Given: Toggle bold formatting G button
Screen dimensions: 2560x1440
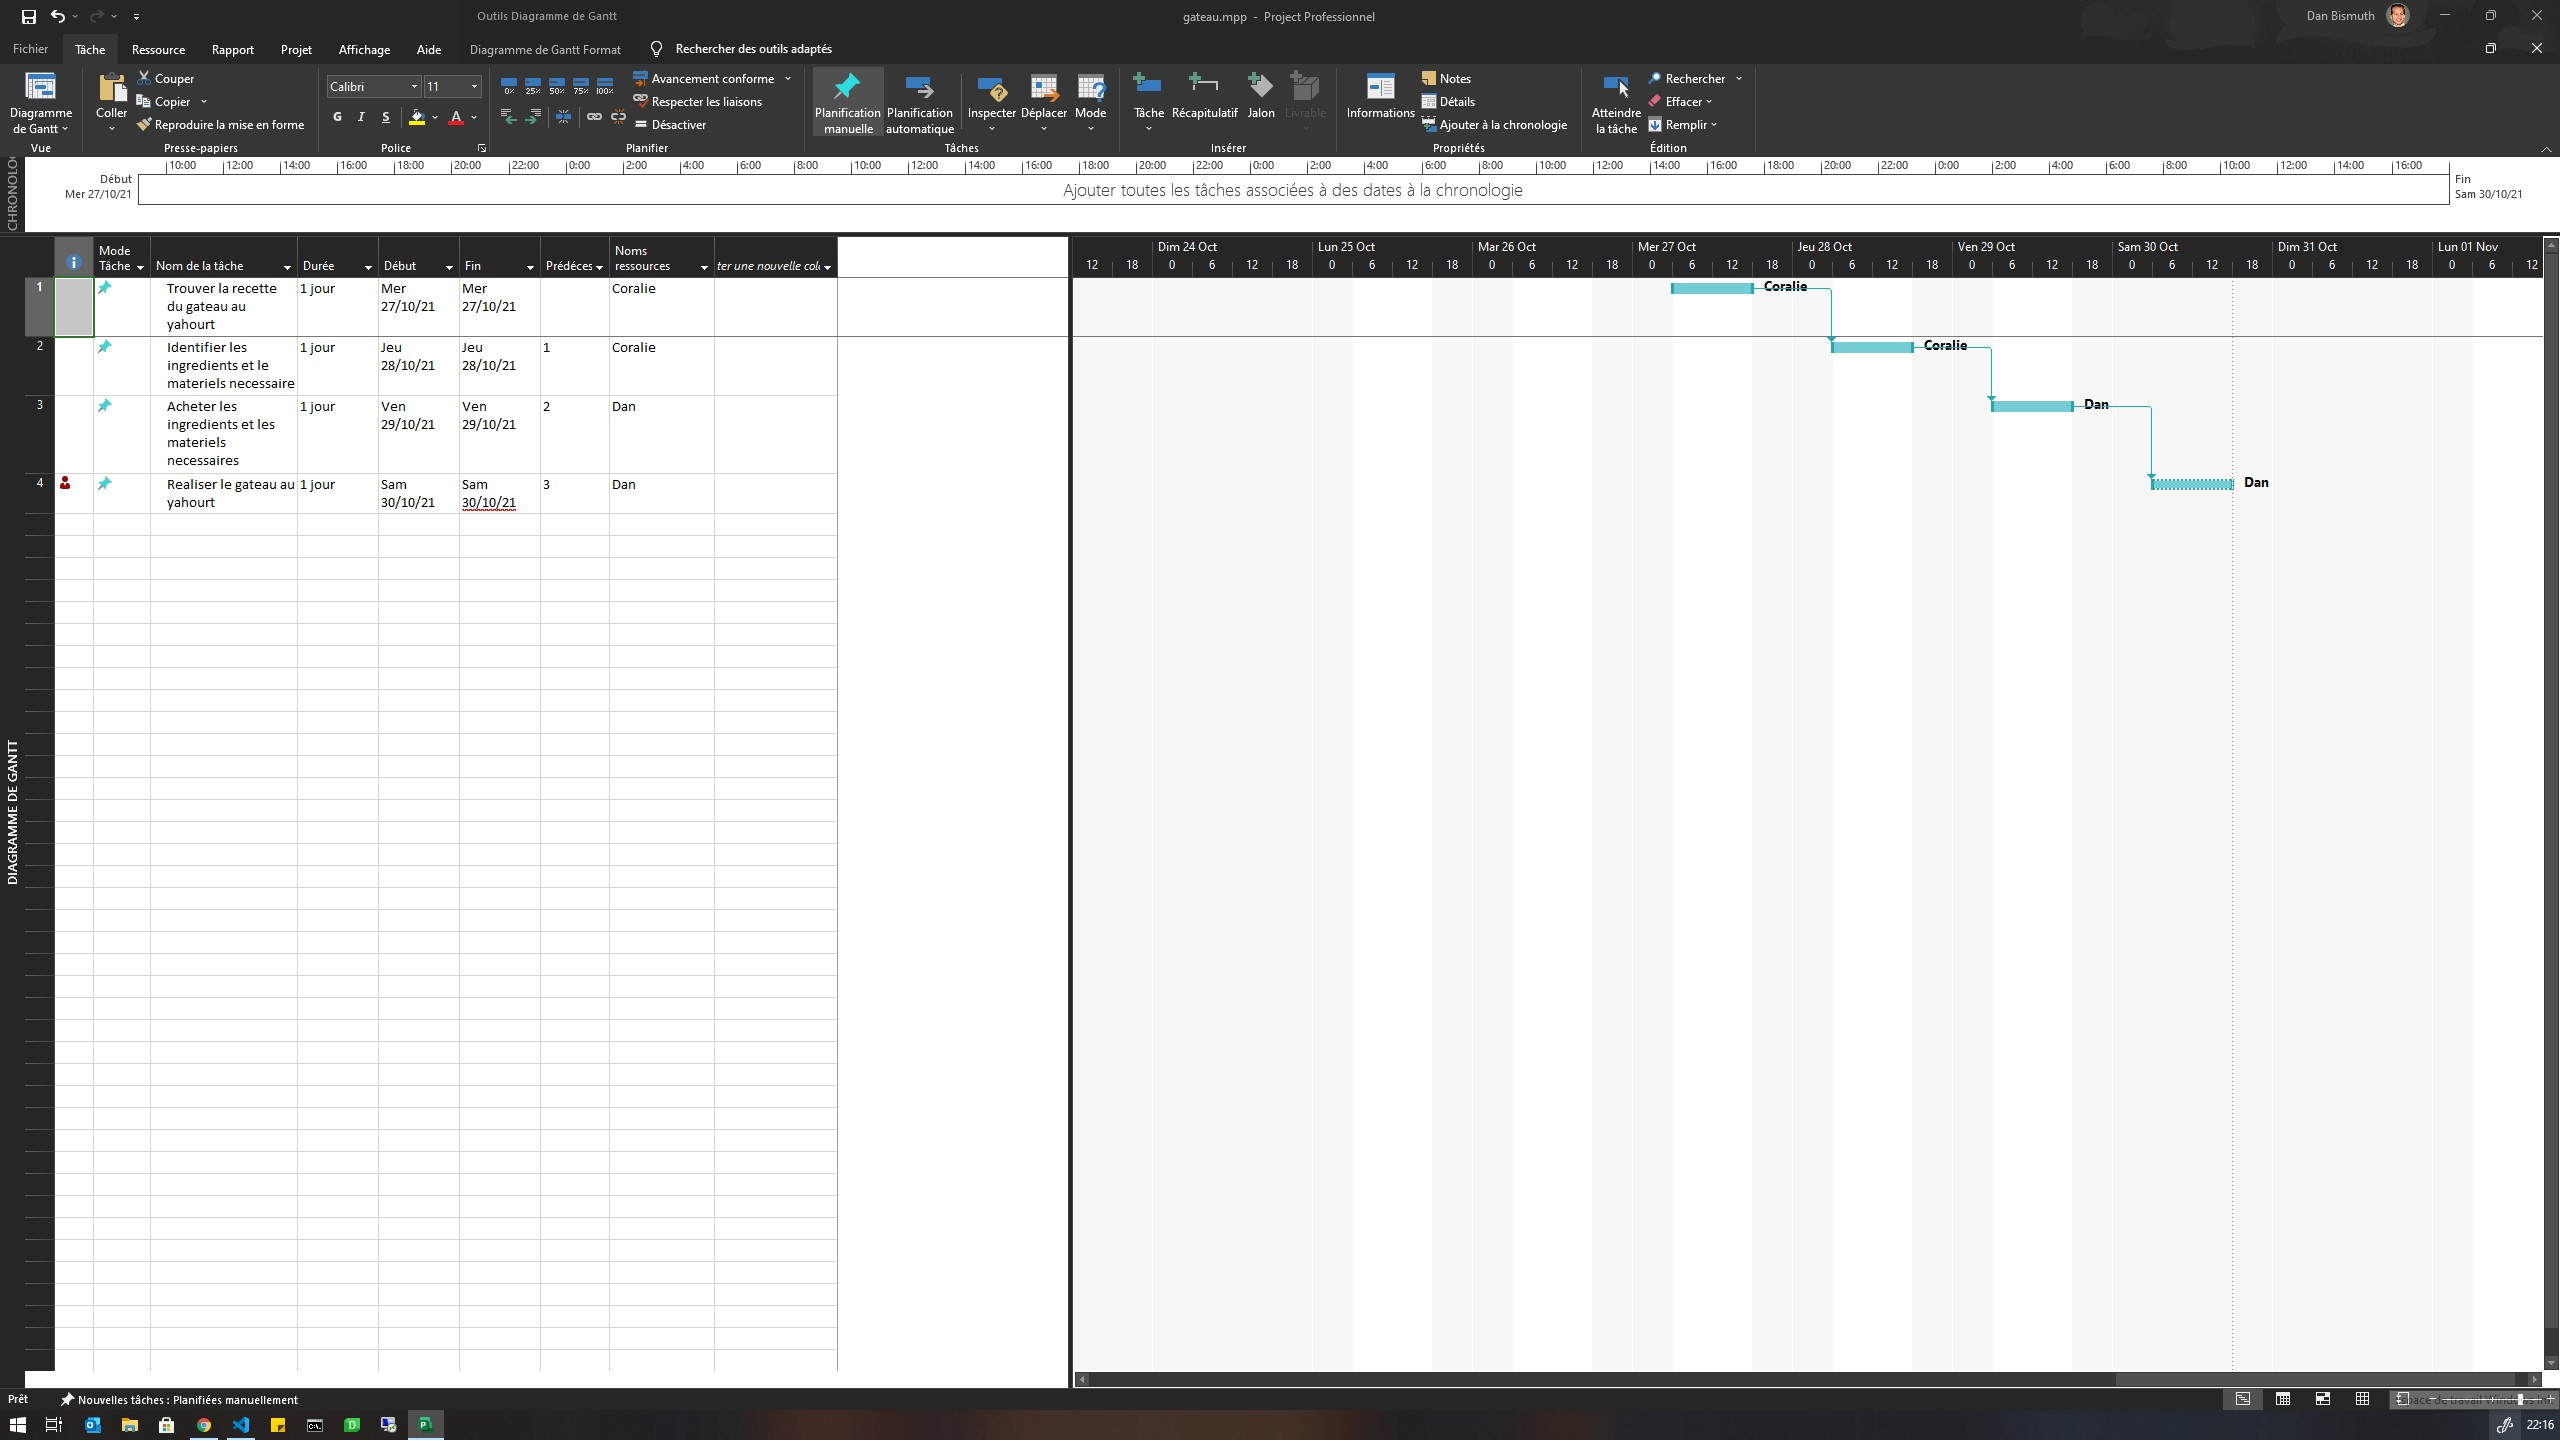Looking at the screenshot, I should (x=337, y=117).
